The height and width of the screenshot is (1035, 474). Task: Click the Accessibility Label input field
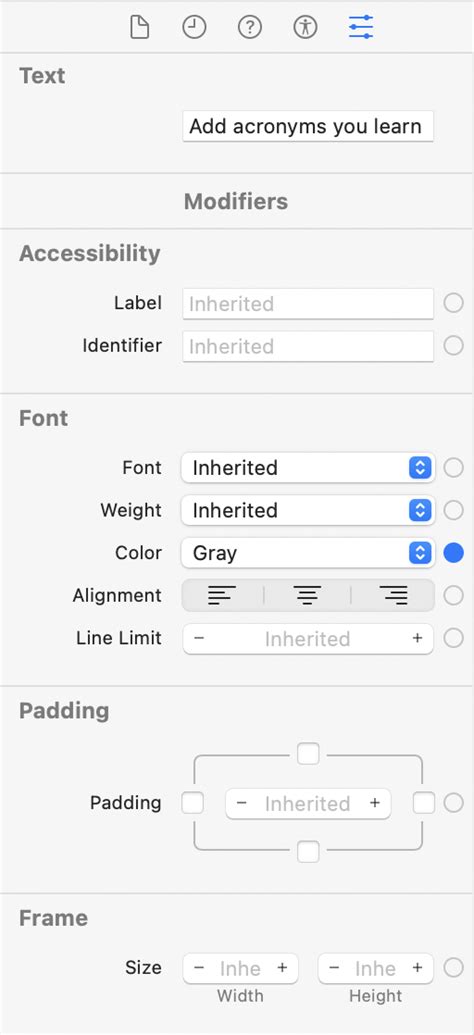point(308,304)
